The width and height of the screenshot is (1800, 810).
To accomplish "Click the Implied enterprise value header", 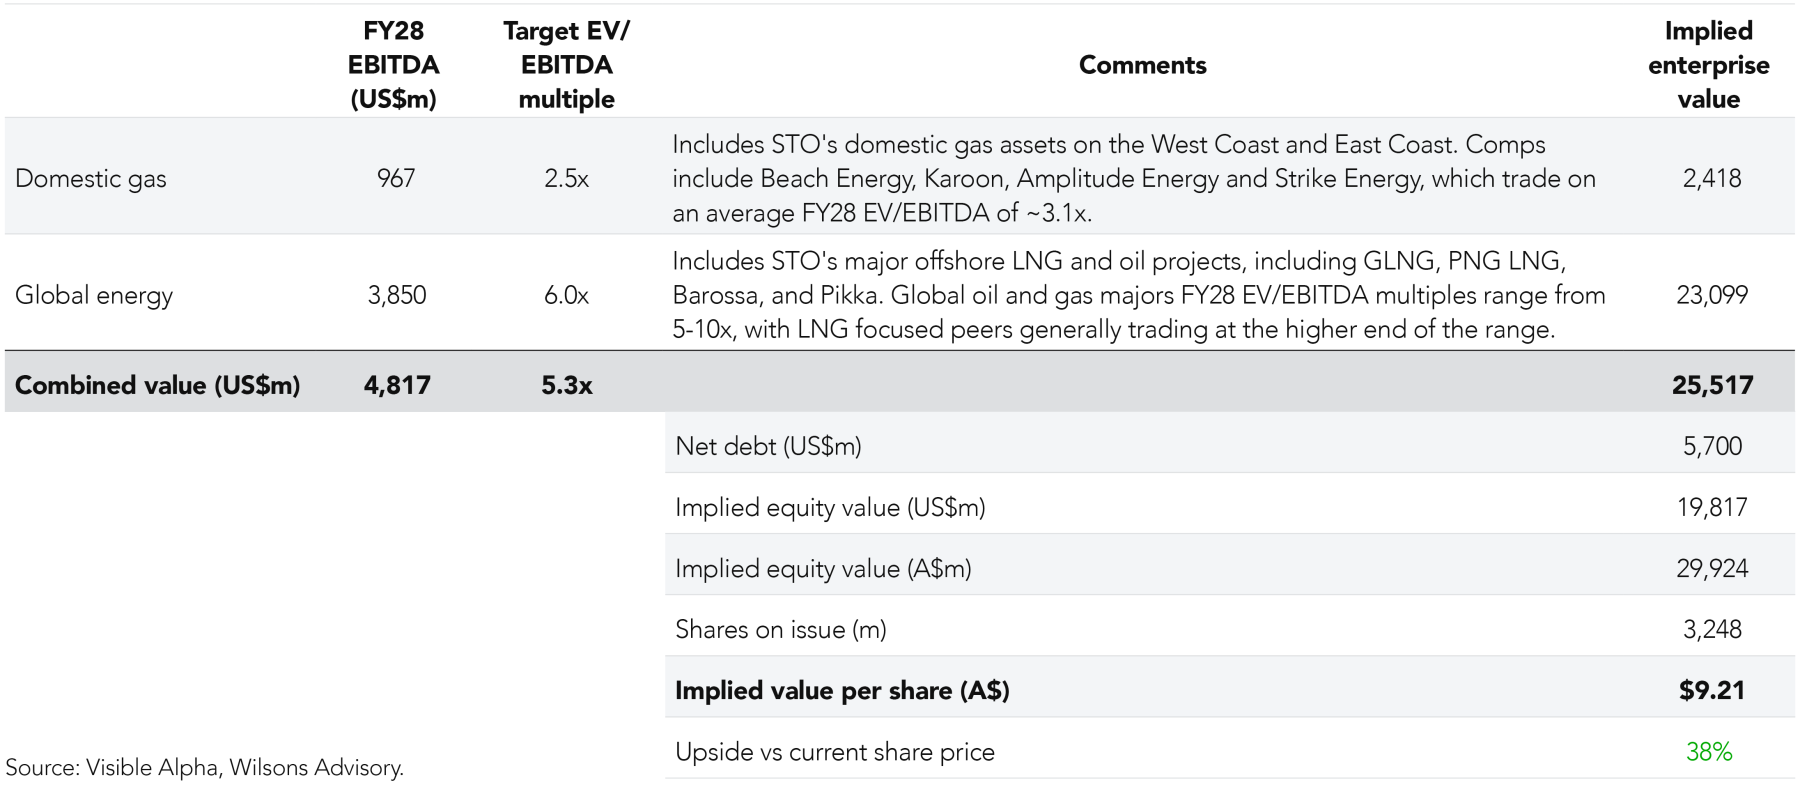I will [x=1708, y=65].
